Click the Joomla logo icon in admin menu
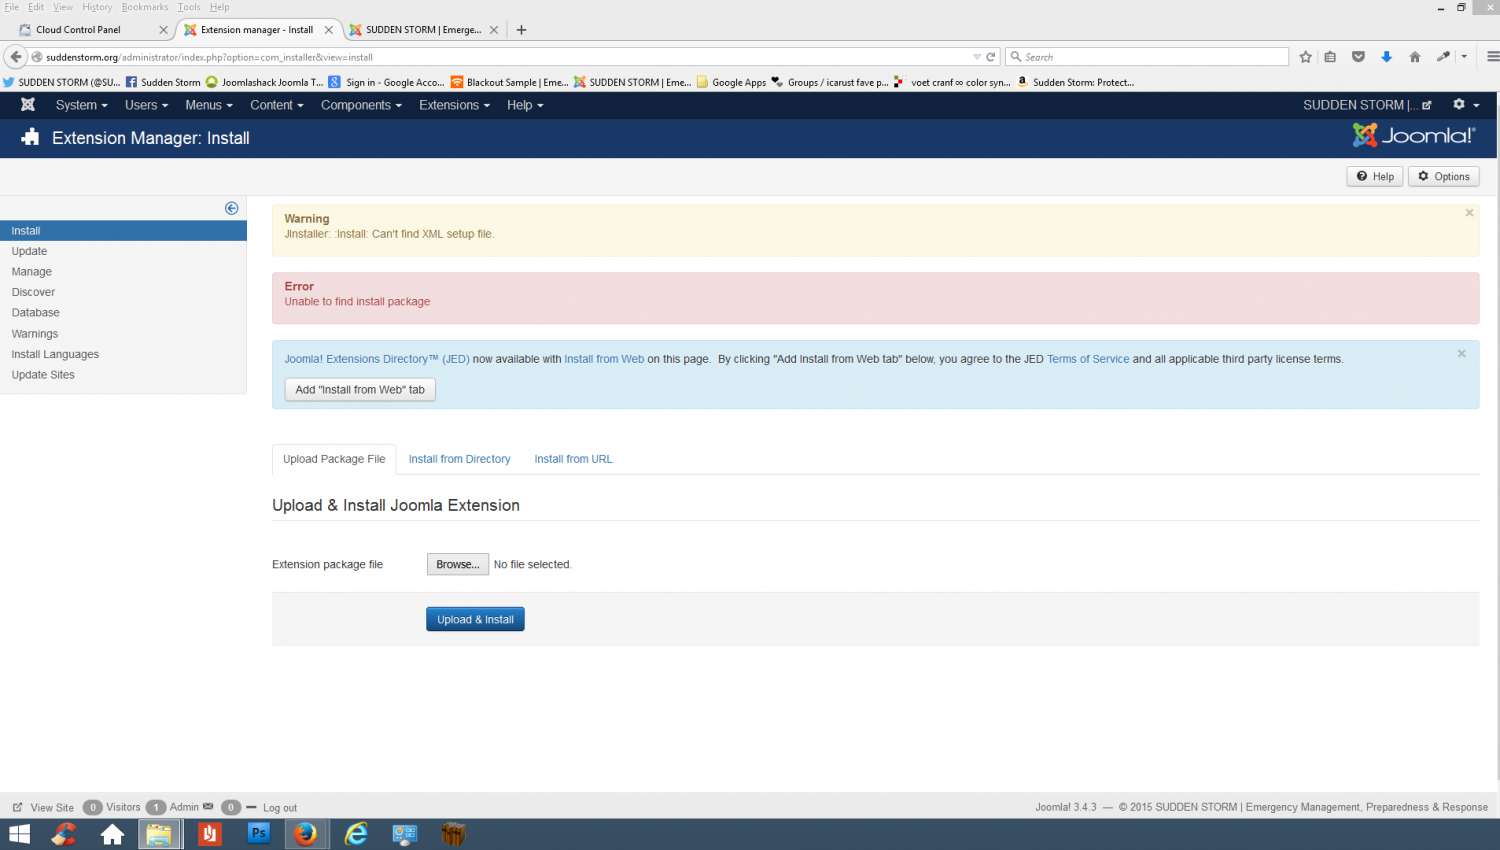This screenshot has height=850, width=1500. click(28, 105)
